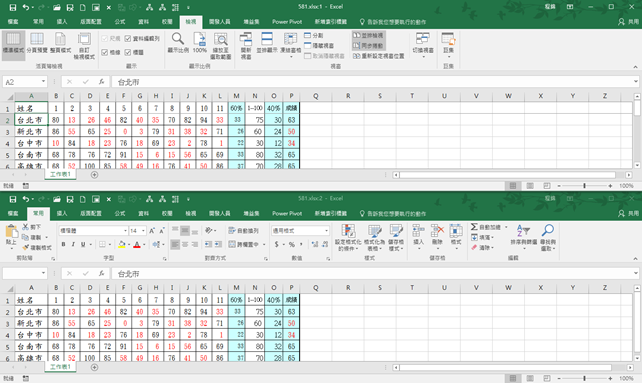Click Insert Function fx button in top window

click(102, 82)
